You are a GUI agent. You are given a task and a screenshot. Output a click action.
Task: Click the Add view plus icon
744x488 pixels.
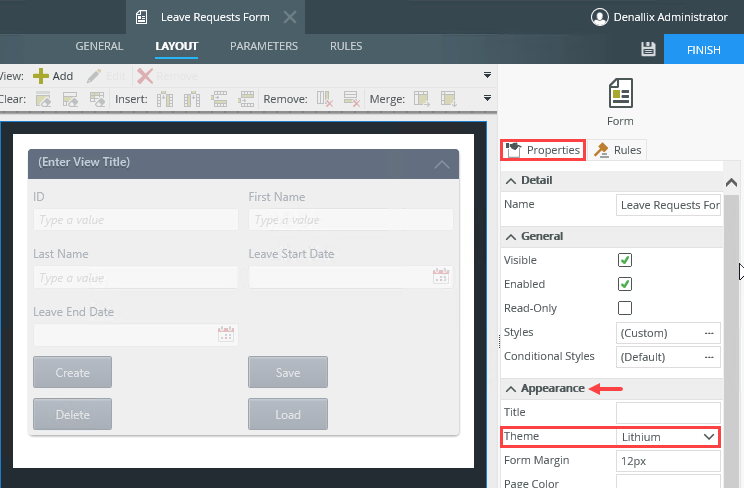[41, 76]
